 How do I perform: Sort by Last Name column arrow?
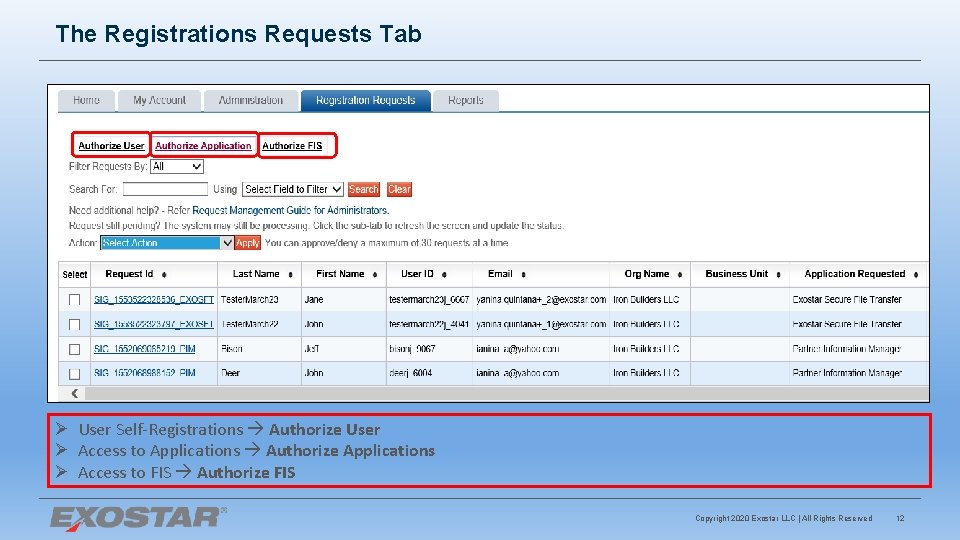point(290,275)
